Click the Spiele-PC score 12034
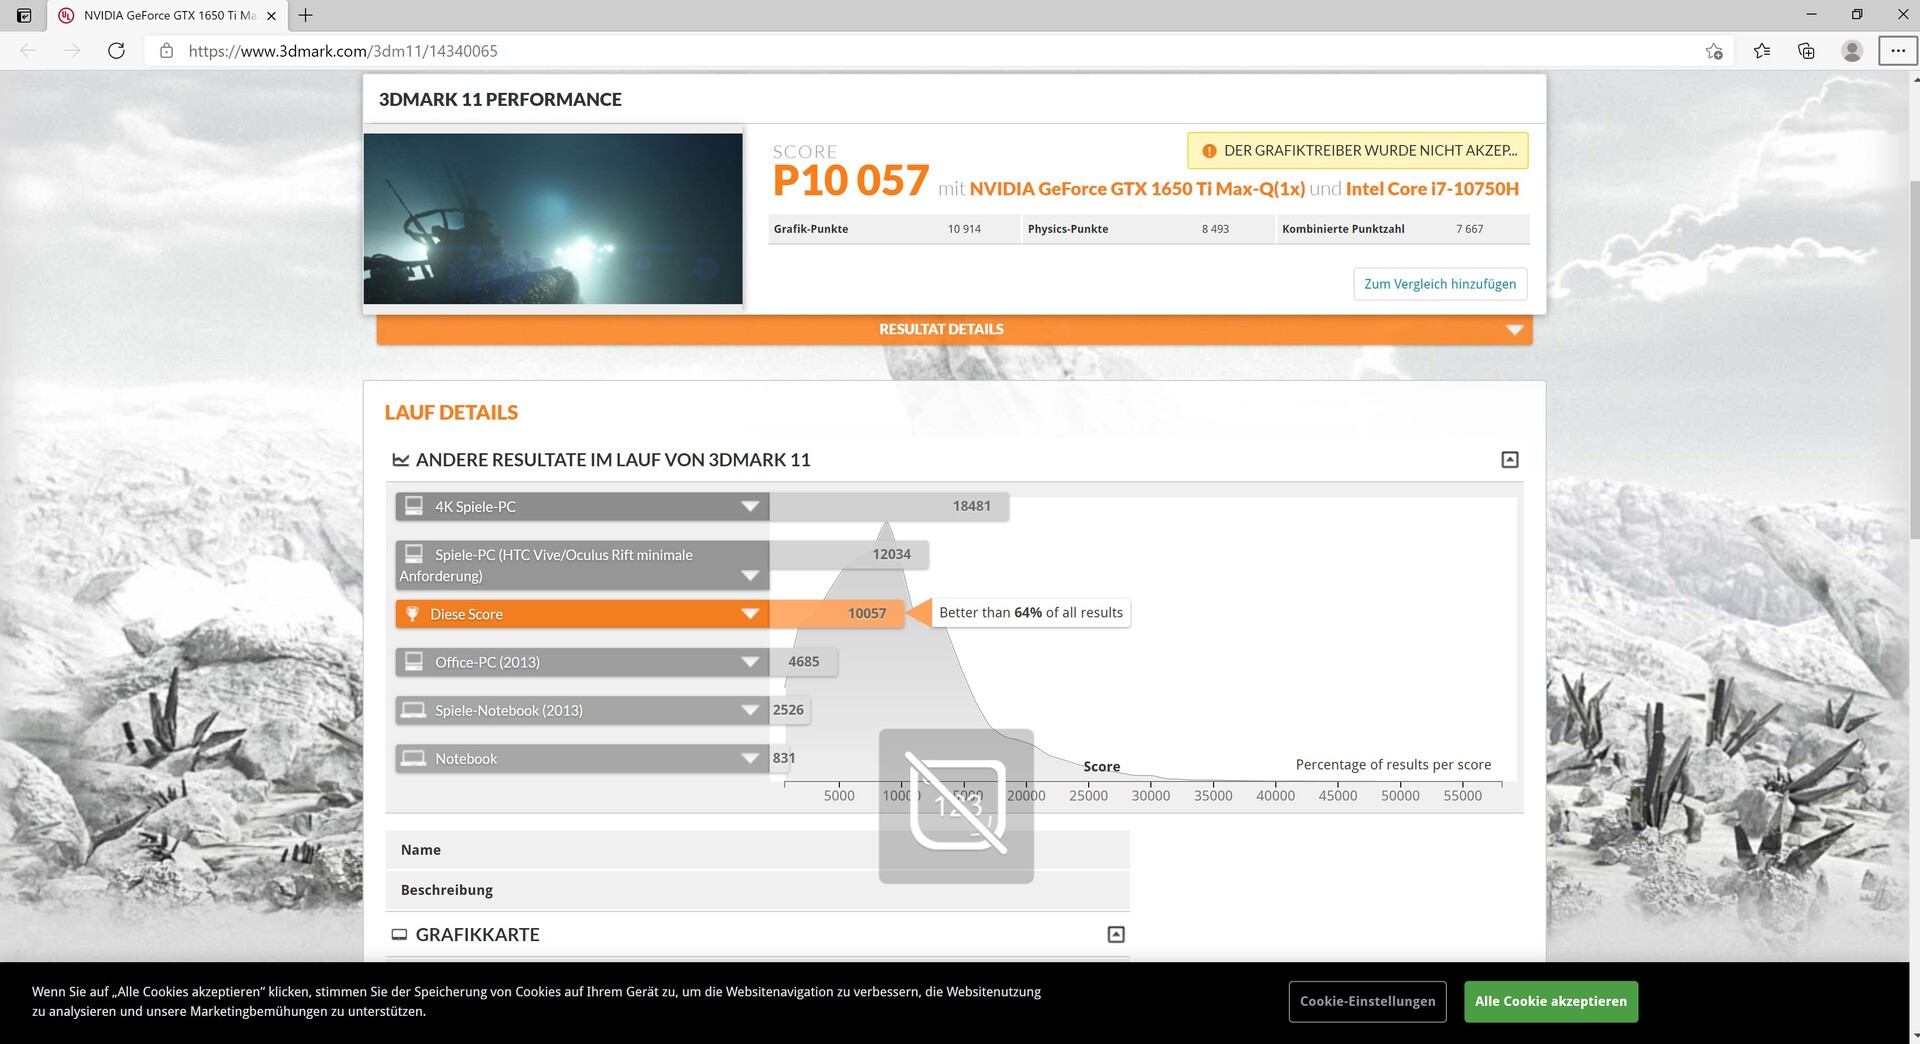Viewport: 1920px width, 1044px height. 892,554
